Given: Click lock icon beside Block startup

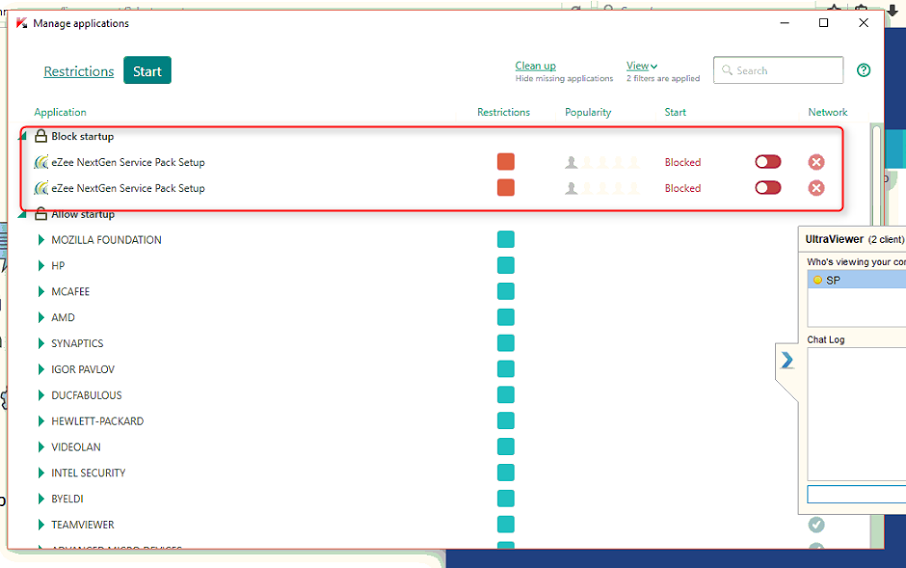Looking at the screenshot, I should click(x=40, y=136).
